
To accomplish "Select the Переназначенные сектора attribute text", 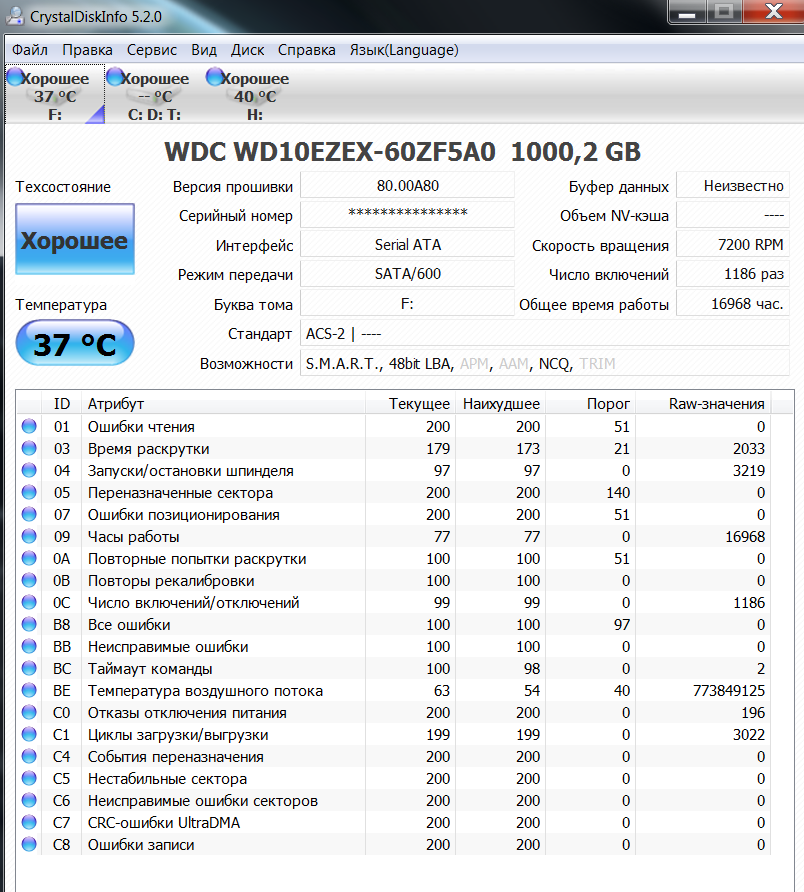I will pos(180,493).
